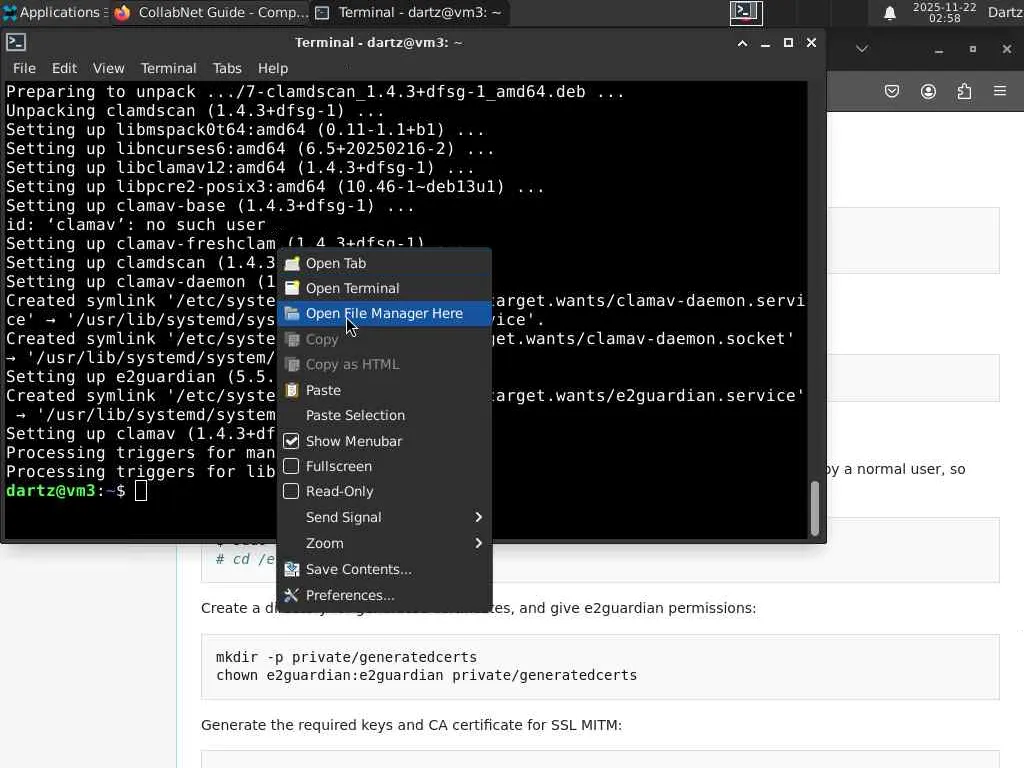Click the terminal vertical scrollbar handle
The image size is (1024, 768).
click(814, 509)
